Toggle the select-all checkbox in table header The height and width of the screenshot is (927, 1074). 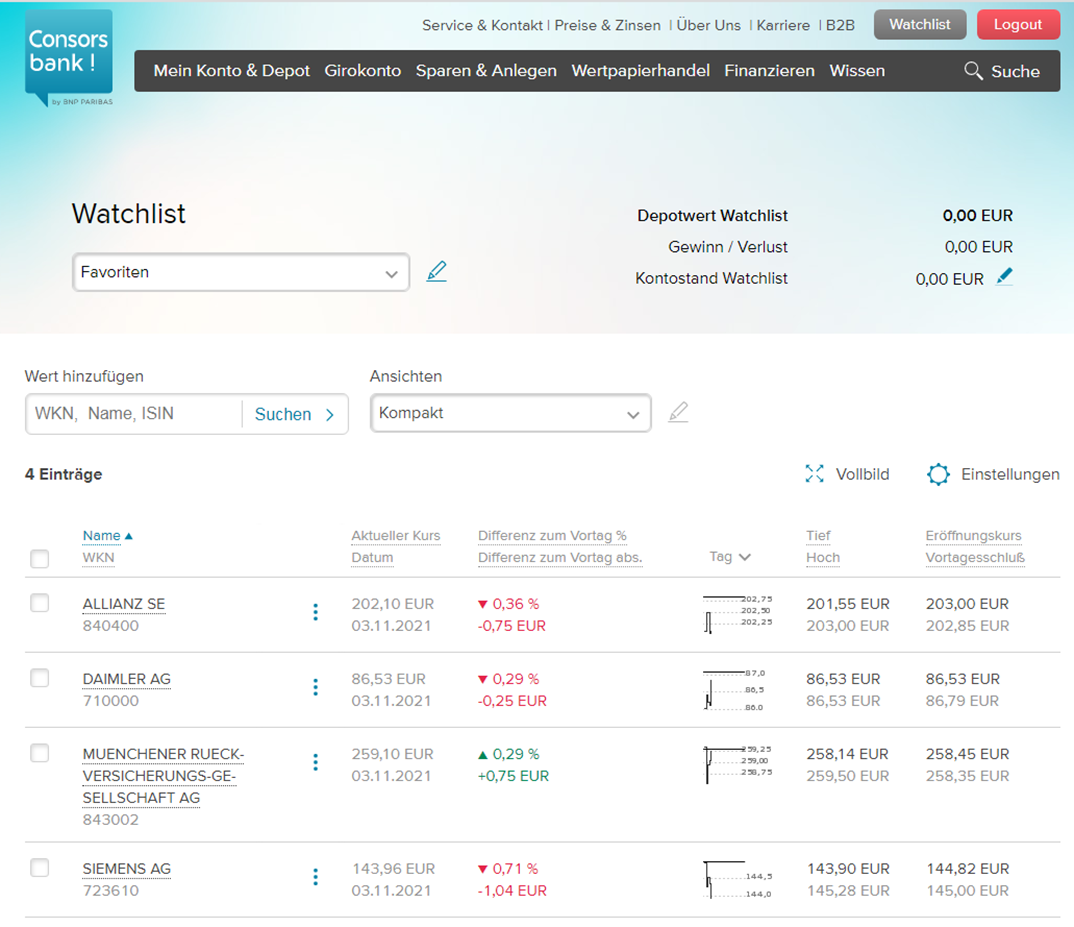pyautogui.click(x=40, y=558)
